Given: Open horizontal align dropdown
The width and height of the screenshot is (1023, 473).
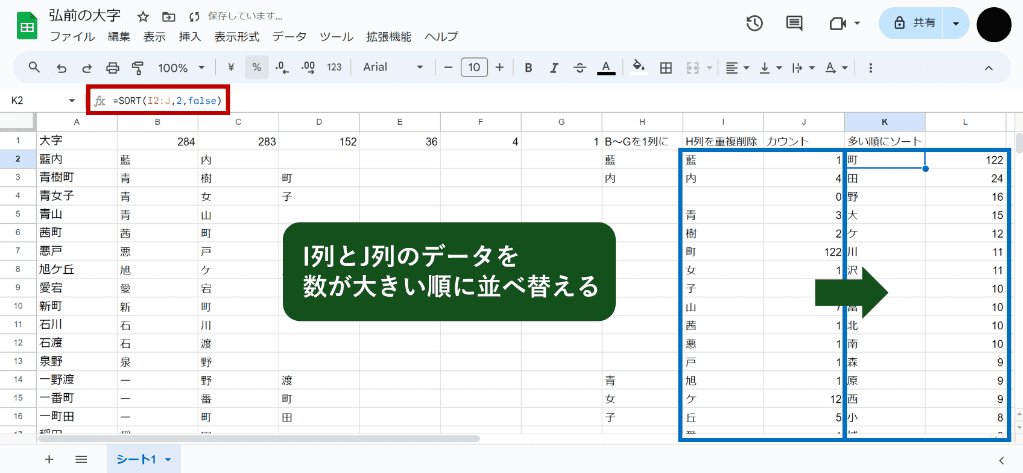Looking at the screenshot, I should (738, 67).
